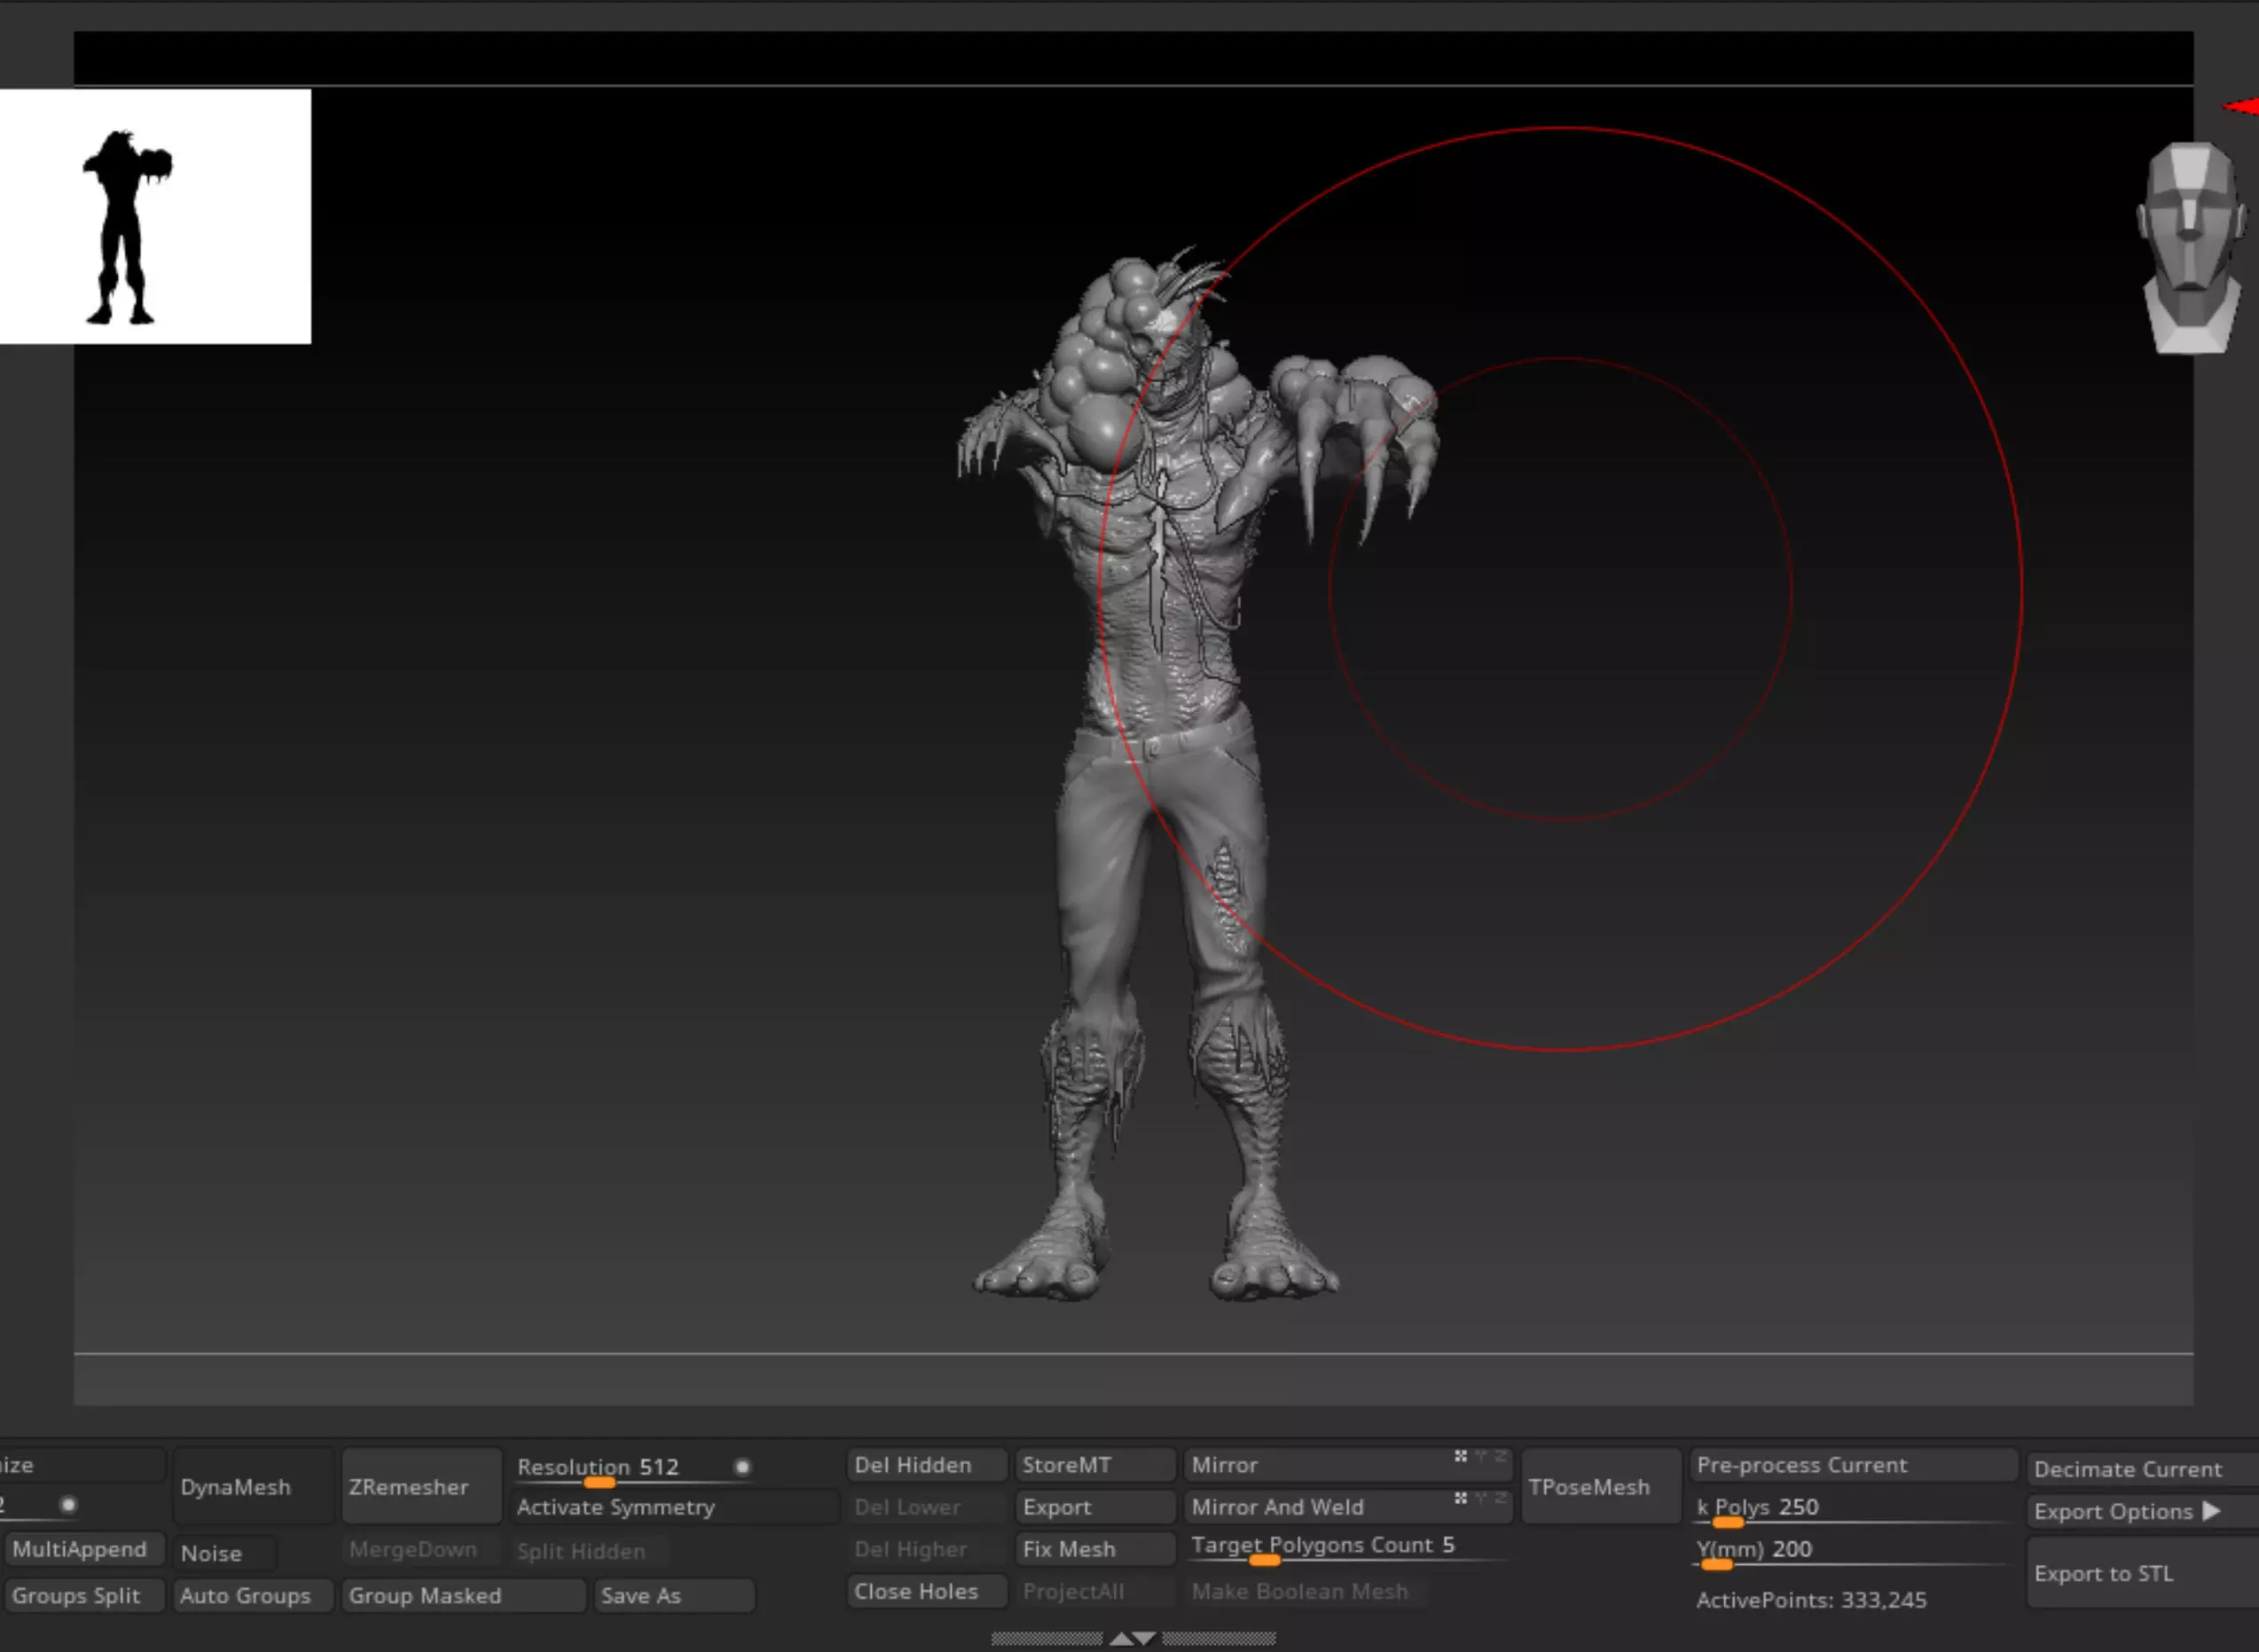The height and width of the screenshot is (1652, 2259).
Task: Enable Activate Symmetry
Action: pyautogui.click(x=675, y=1507)
